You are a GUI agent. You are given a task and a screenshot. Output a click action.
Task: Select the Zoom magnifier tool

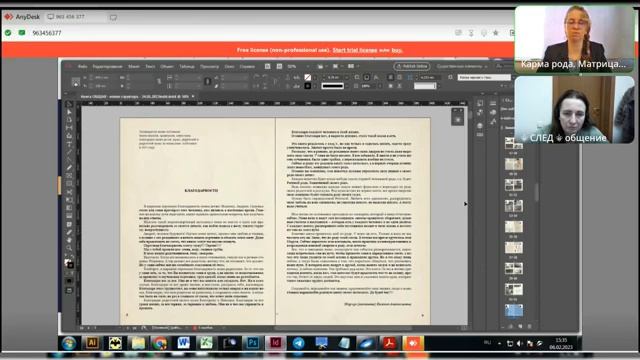(x=69, y=248)
